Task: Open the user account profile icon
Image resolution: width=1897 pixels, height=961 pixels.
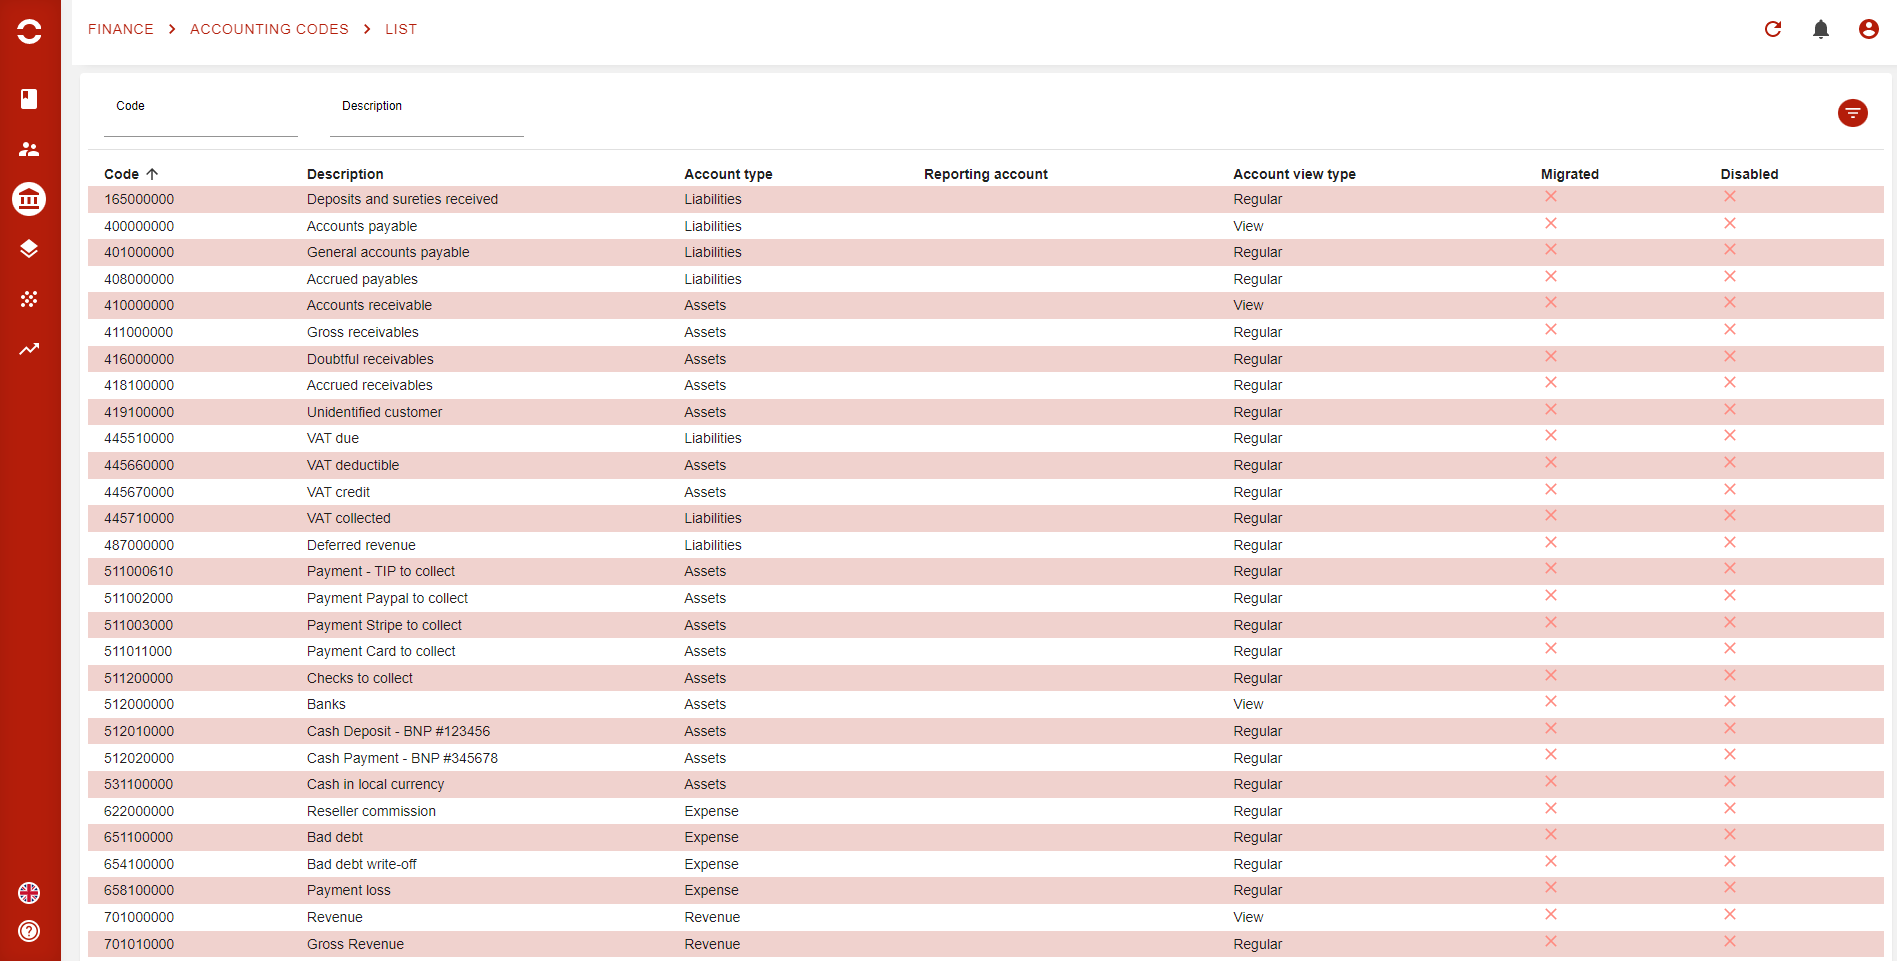Action: click(1868, 29)
